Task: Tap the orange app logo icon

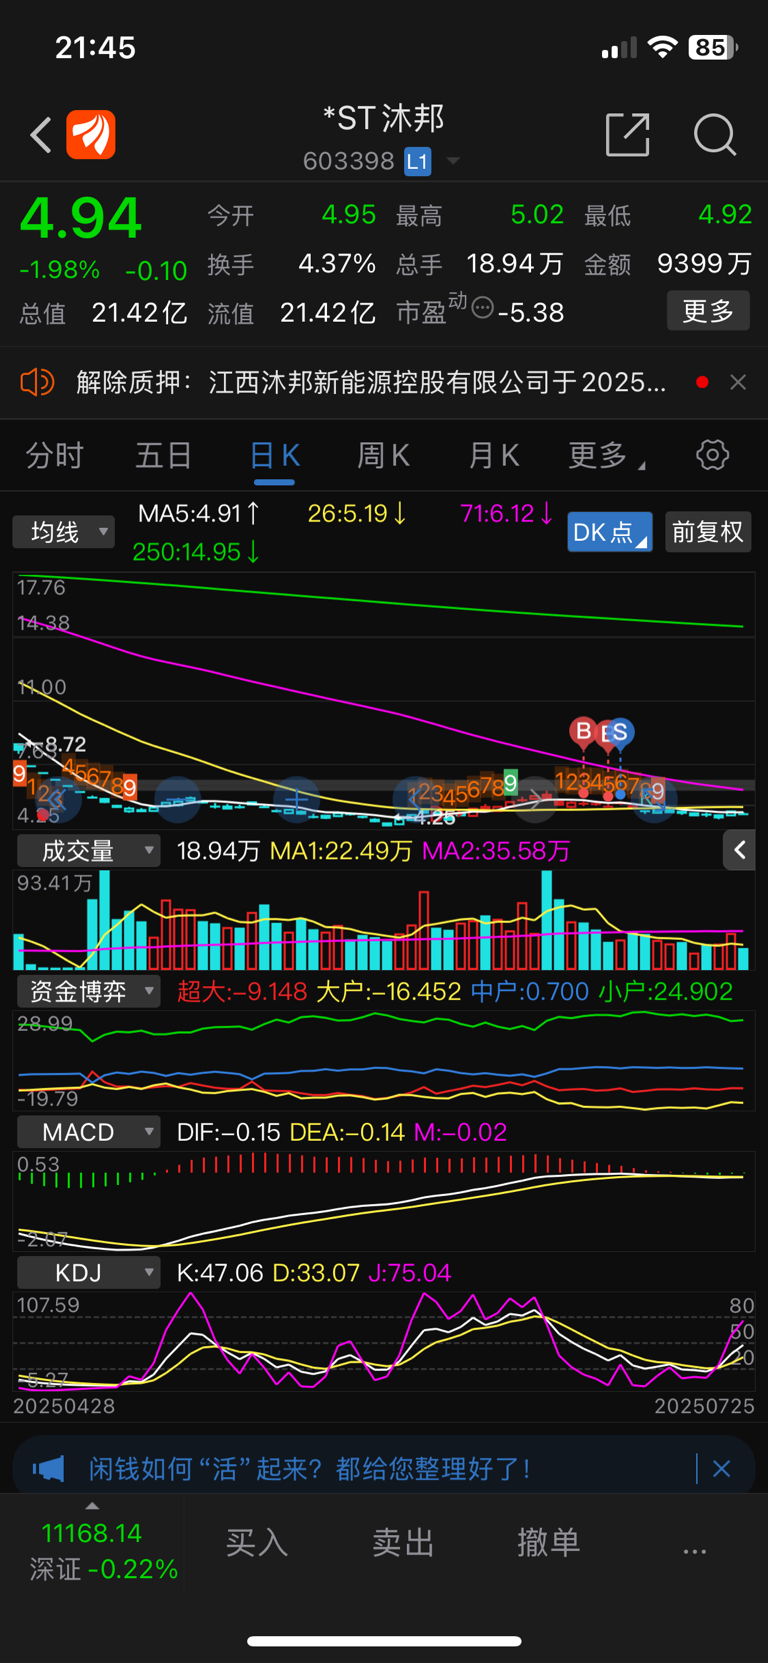Action: pyautogui.click(x=91, y=135)
